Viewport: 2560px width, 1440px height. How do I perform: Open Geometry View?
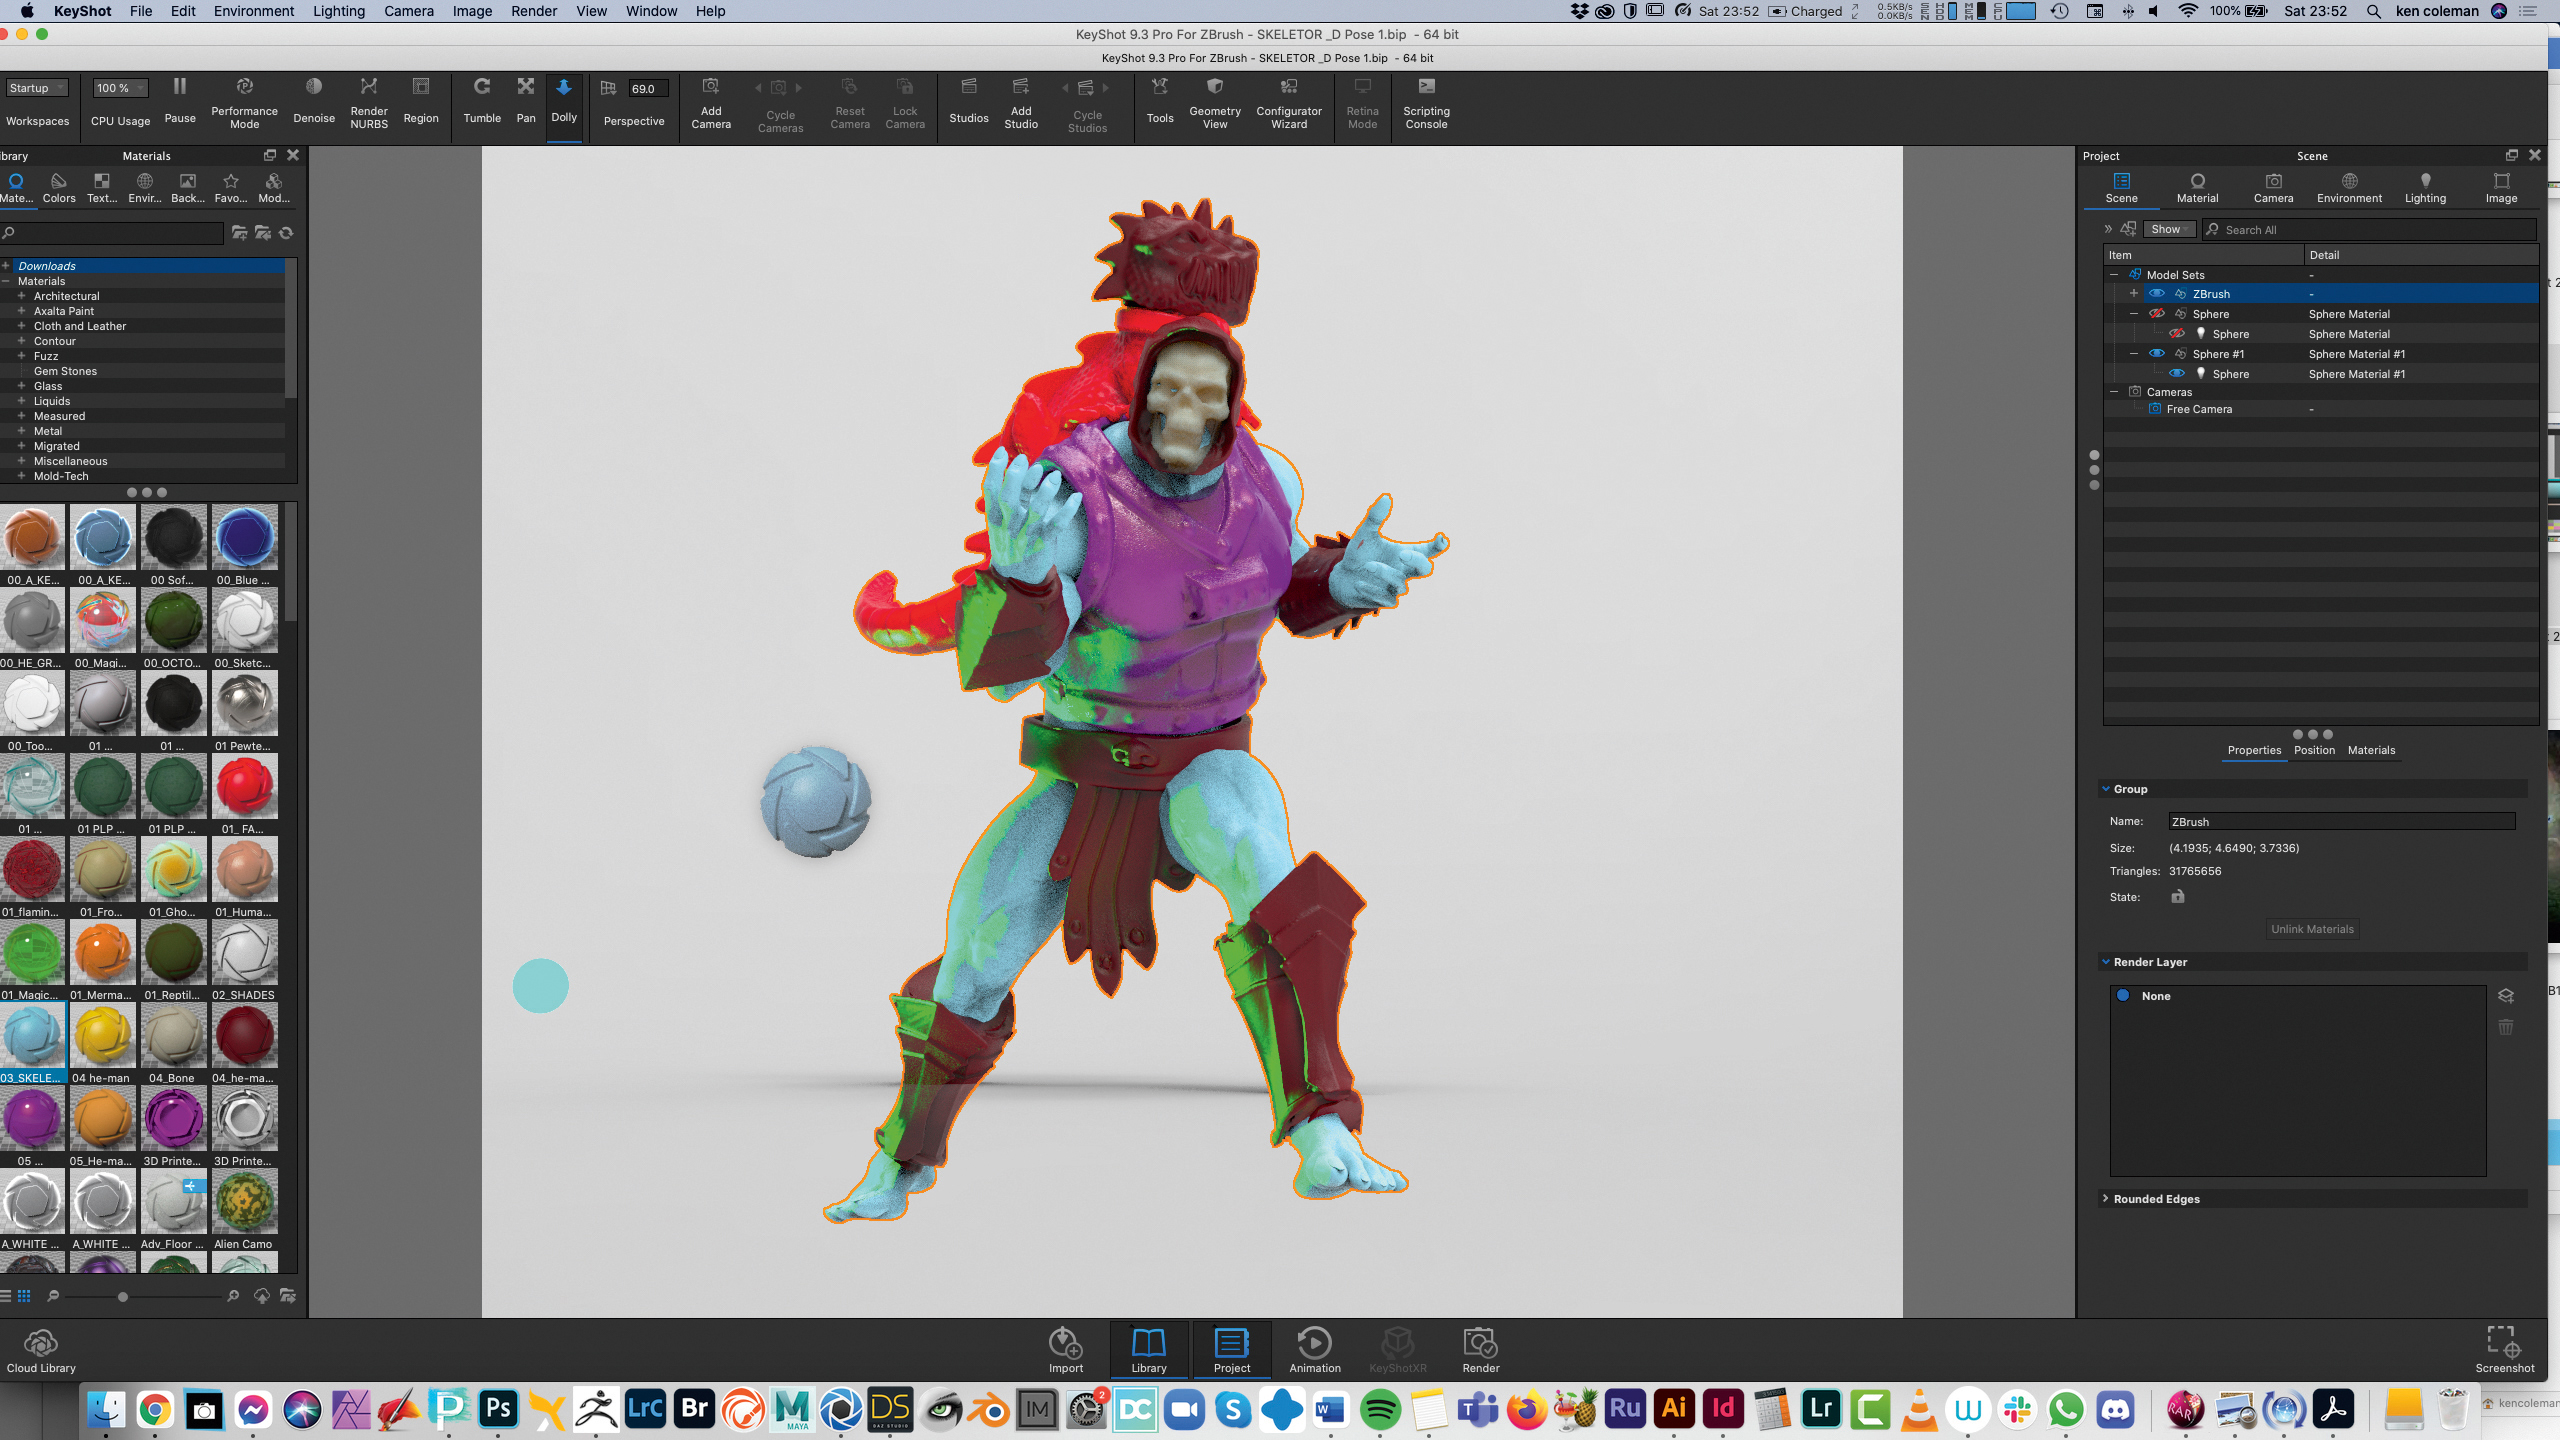tap(1215, 103)
